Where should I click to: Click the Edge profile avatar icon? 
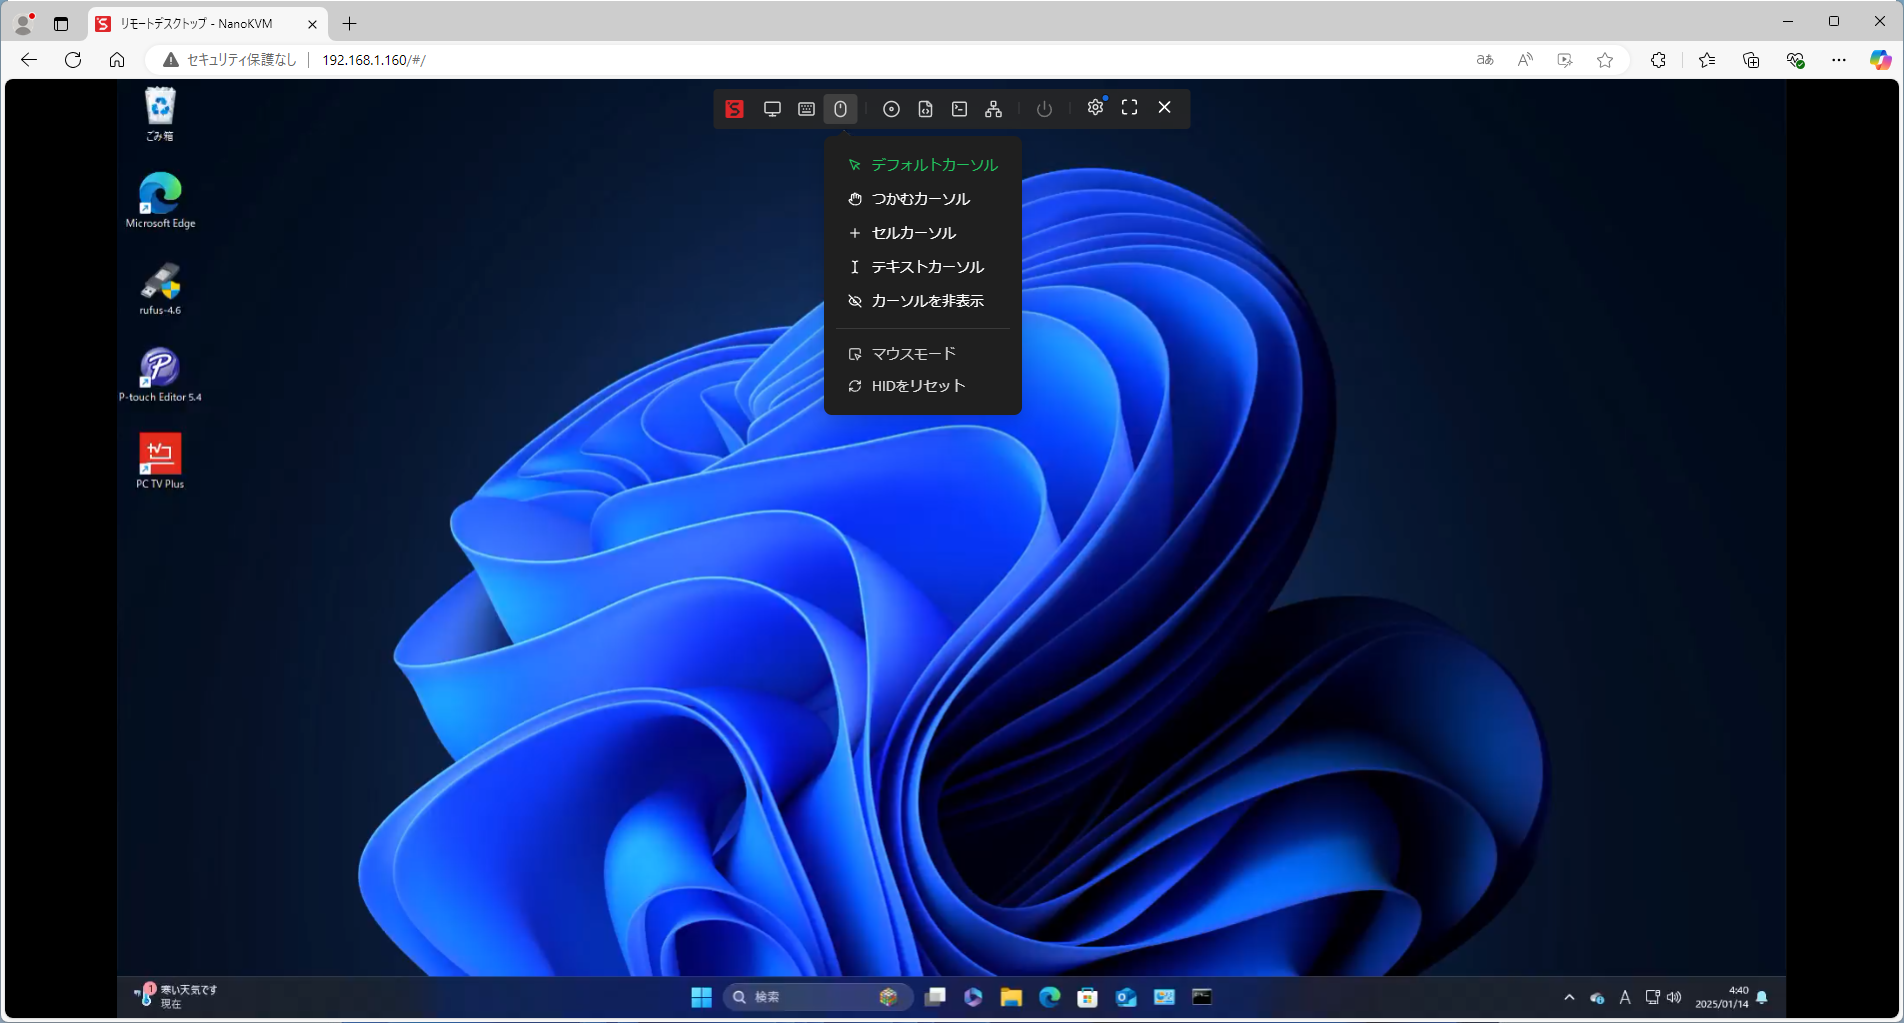[24, 23]
